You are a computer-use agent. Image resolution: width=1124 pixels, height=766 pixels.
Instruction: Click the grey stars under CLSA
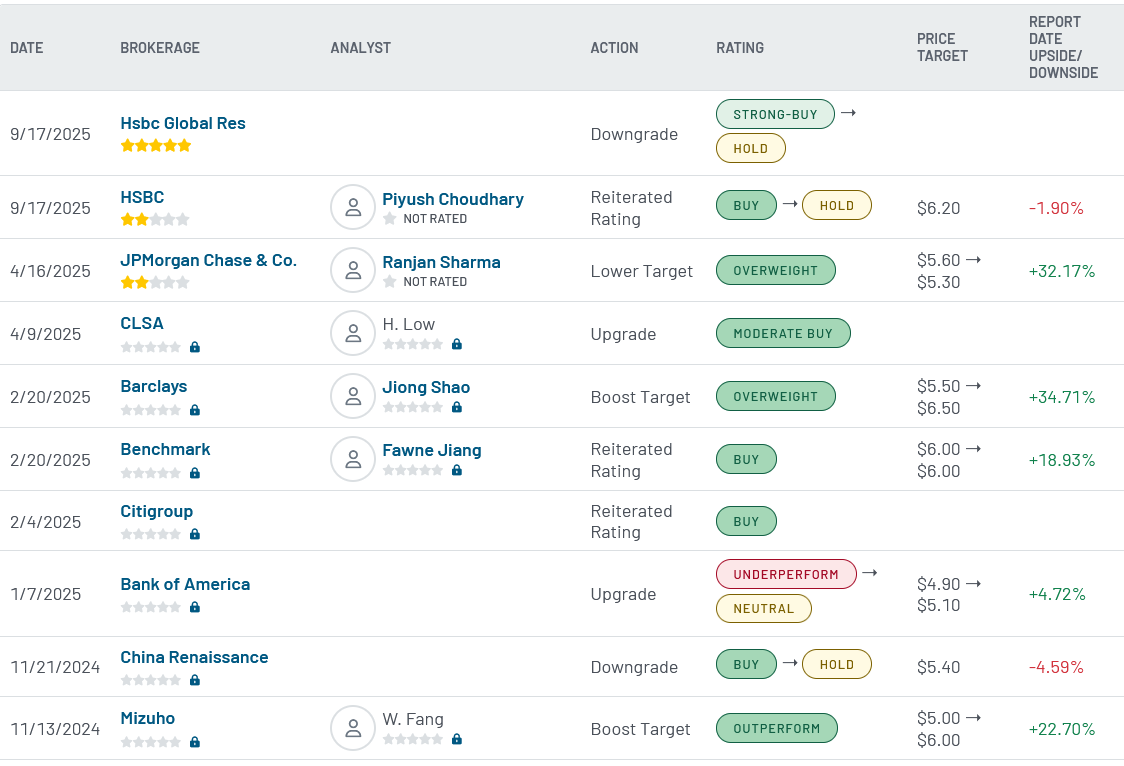point(151,347)
